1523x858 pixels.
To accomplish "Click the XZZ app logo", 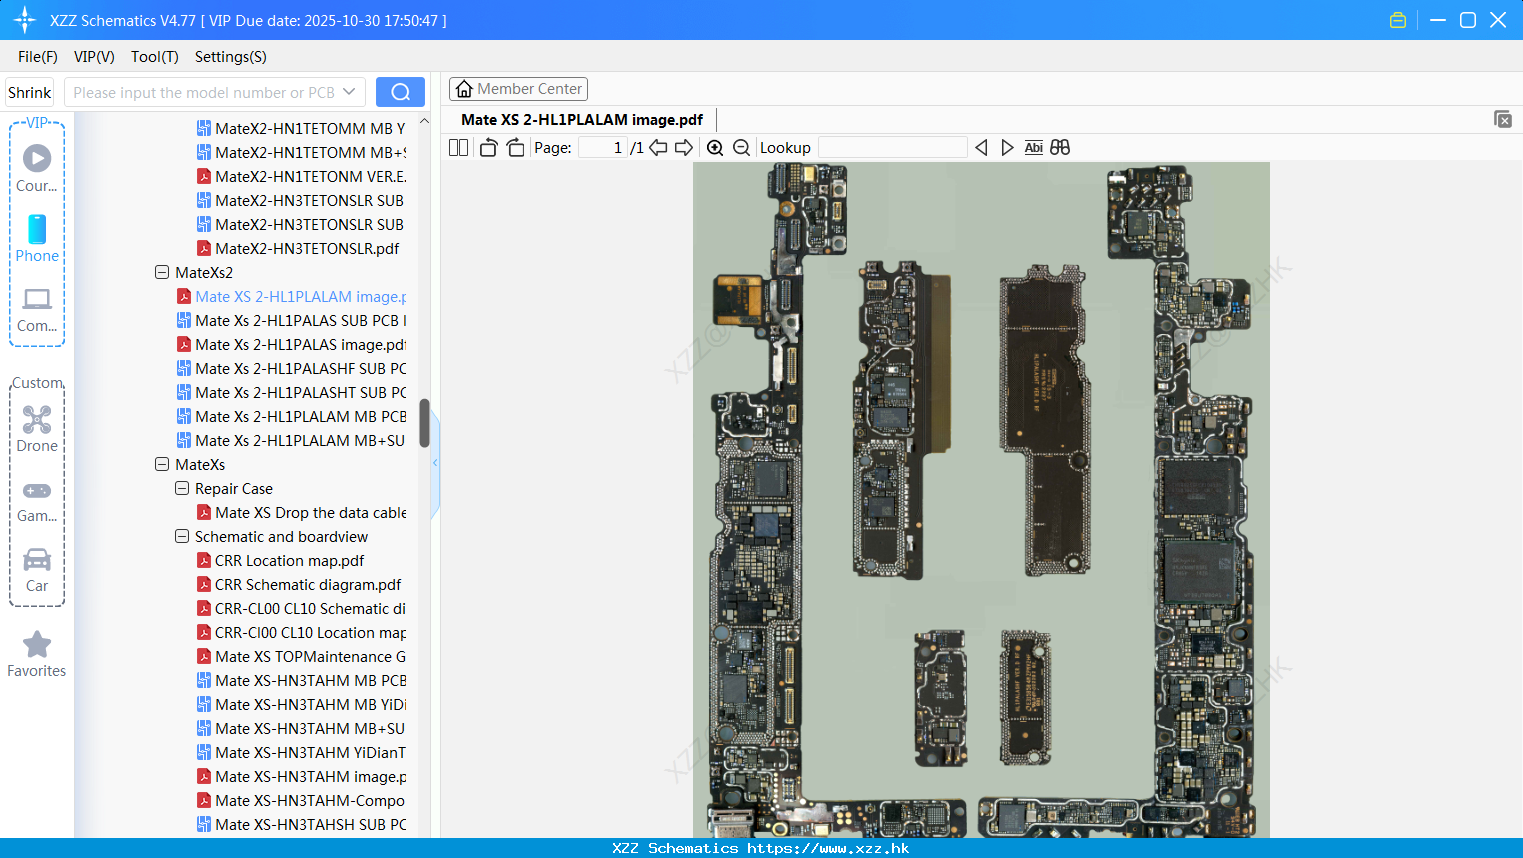I will (24, 20).
